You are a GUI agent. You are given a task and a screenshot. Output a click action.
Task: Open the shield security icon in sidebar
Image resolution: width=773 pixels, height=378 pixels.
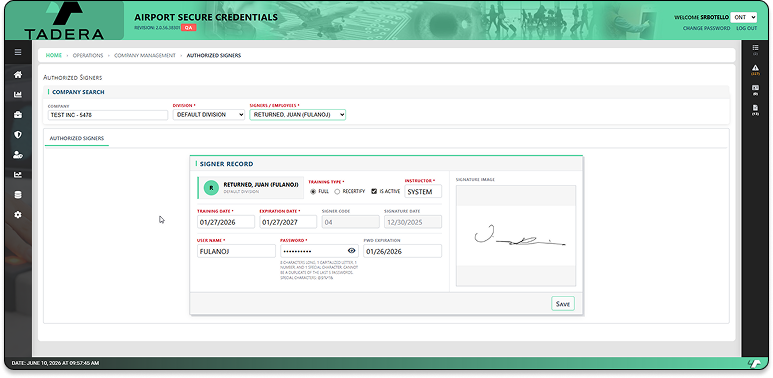[x=18, y=135]
